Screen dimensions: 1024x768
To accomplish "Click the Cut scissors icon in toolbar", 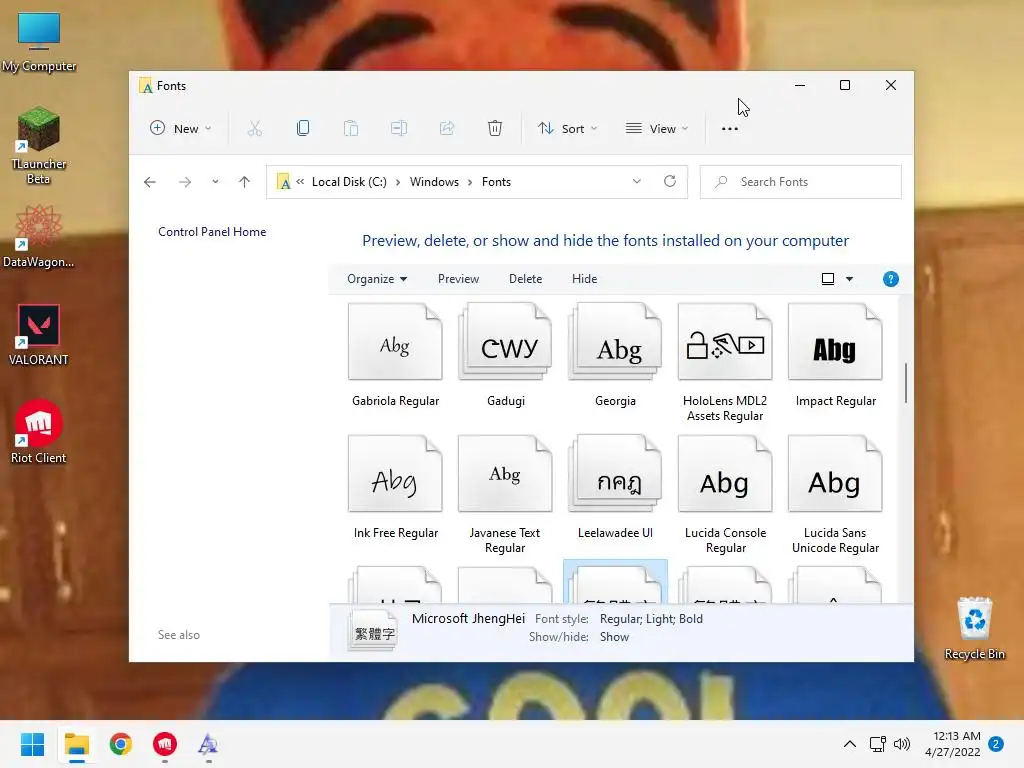I will [x=255, y=129].
